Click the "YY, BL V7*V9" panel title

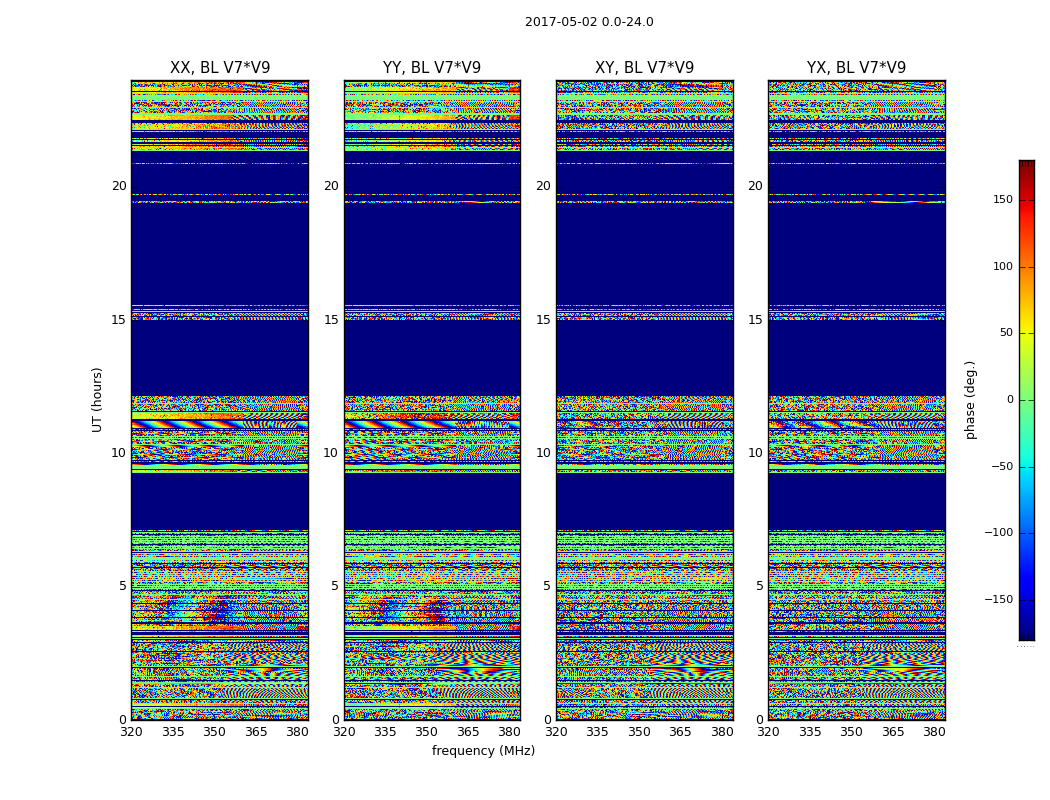(x=432, y=68)
